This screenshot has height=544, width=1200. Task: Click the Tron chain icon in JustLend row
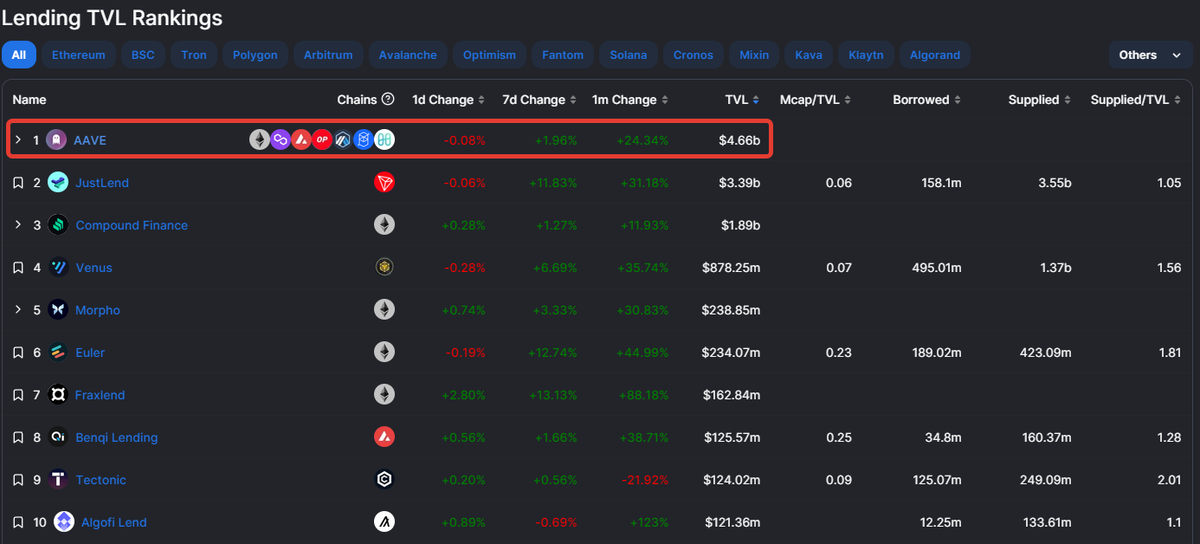coord(384,183)
